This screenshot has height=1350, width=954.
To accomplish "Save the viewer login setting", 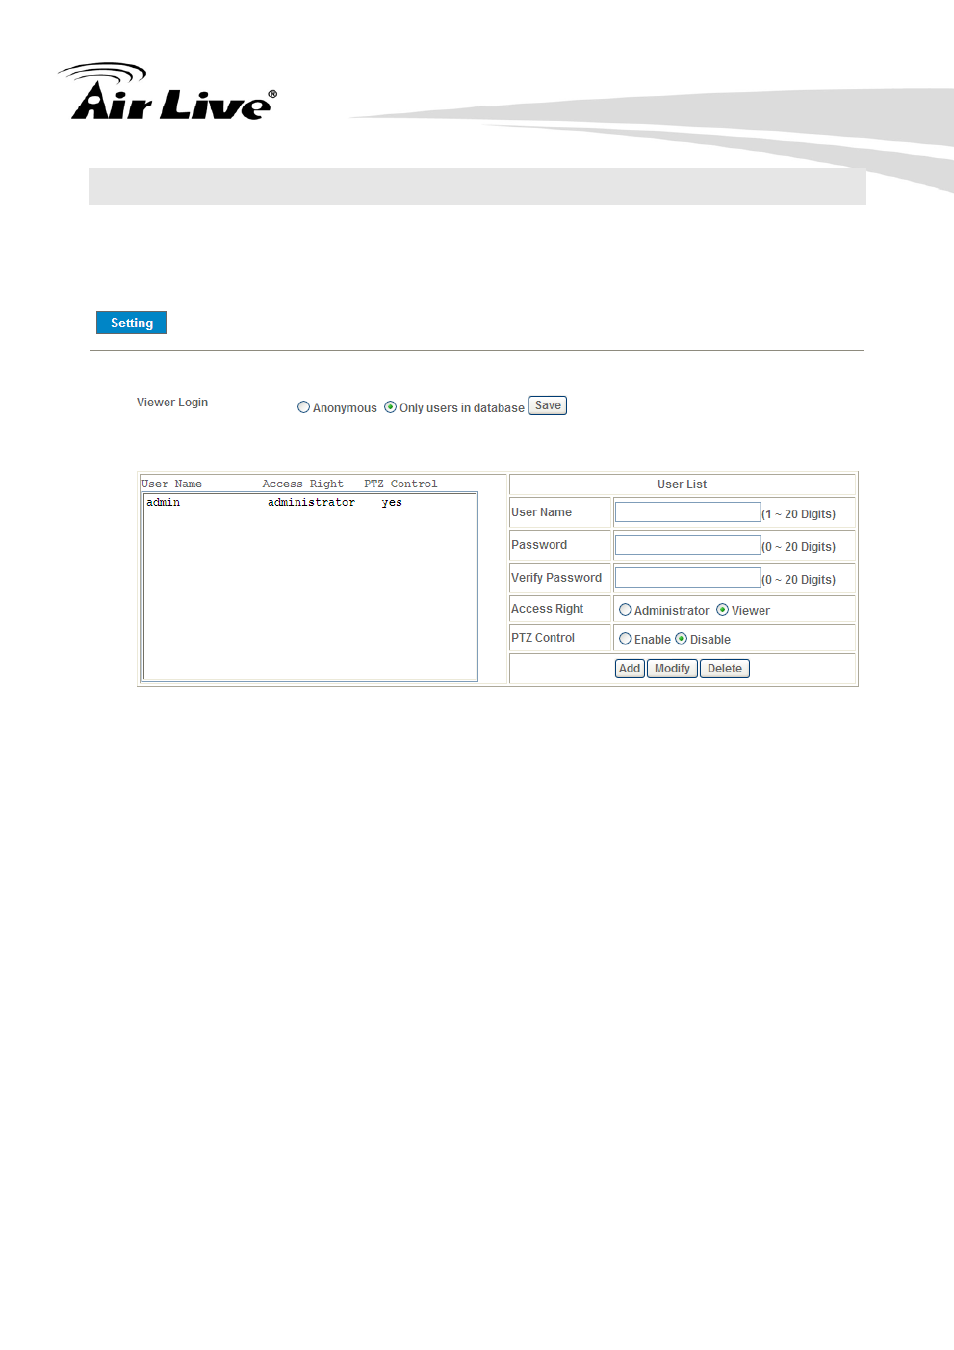I will [547, 406].
